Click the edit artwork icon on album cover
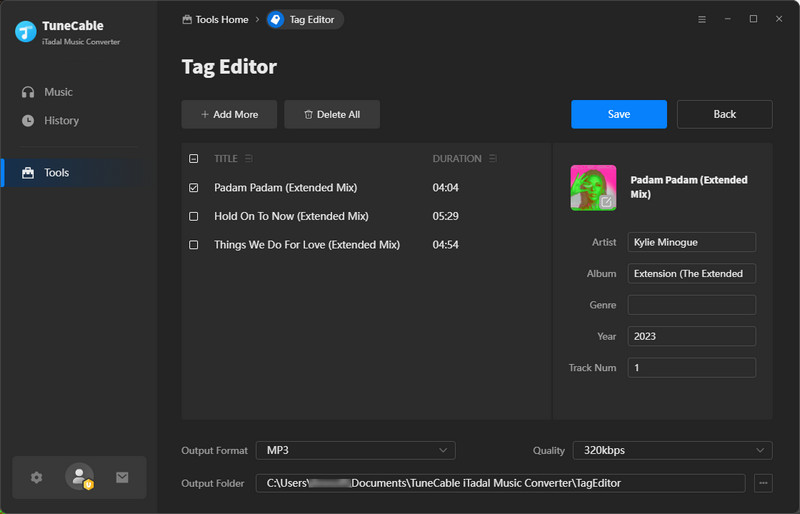Viewport: 800px width, 514px height. (x=606, y=202)
